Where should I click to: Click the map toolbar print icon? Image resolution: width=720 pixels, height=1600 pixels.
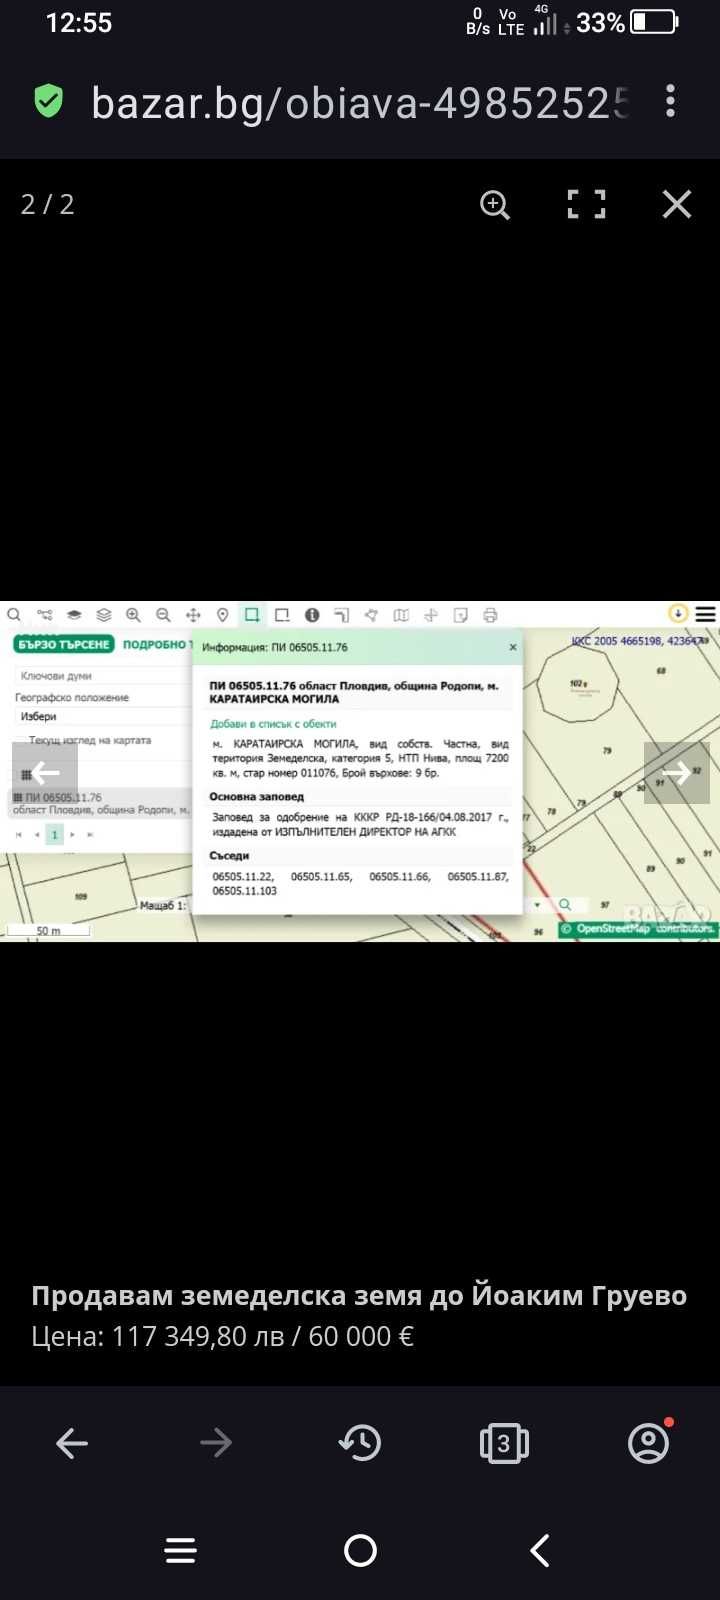click(490, 615)
